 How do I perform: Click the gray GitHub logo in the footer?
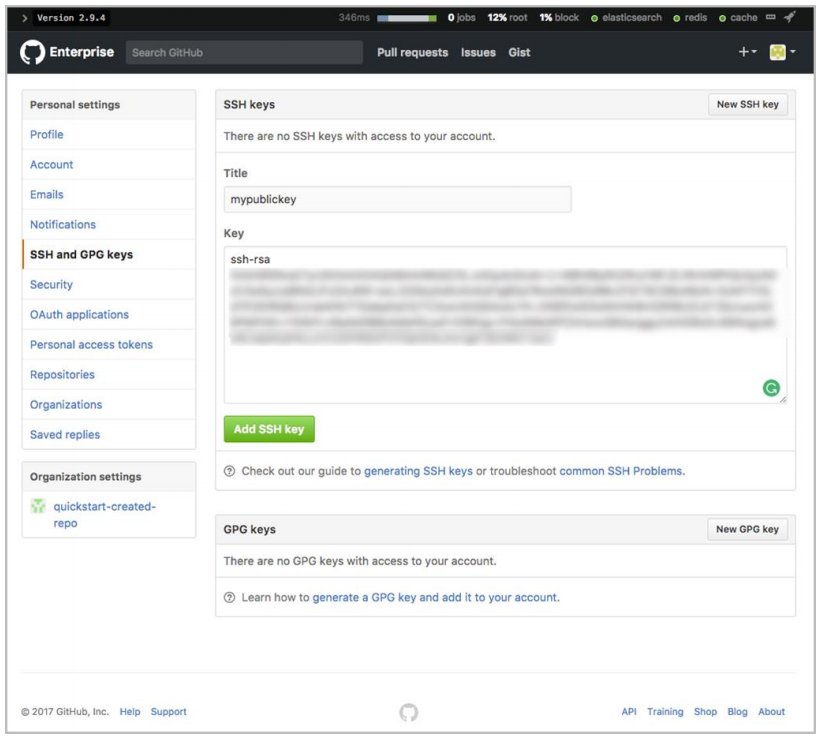(408, 712)
